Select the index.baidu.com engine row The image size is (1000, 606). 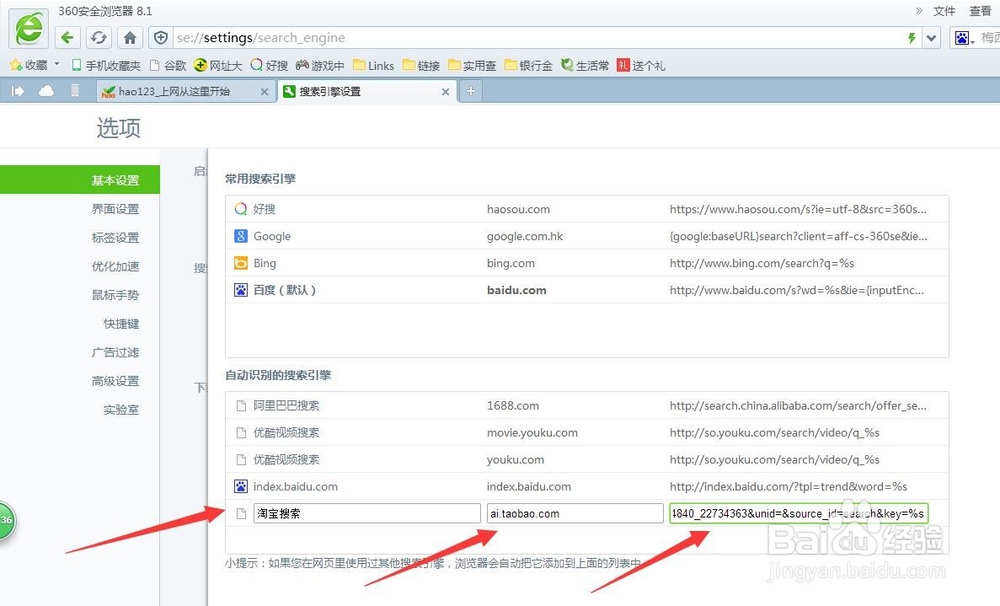pyautogui.click(x=587, y=486)
